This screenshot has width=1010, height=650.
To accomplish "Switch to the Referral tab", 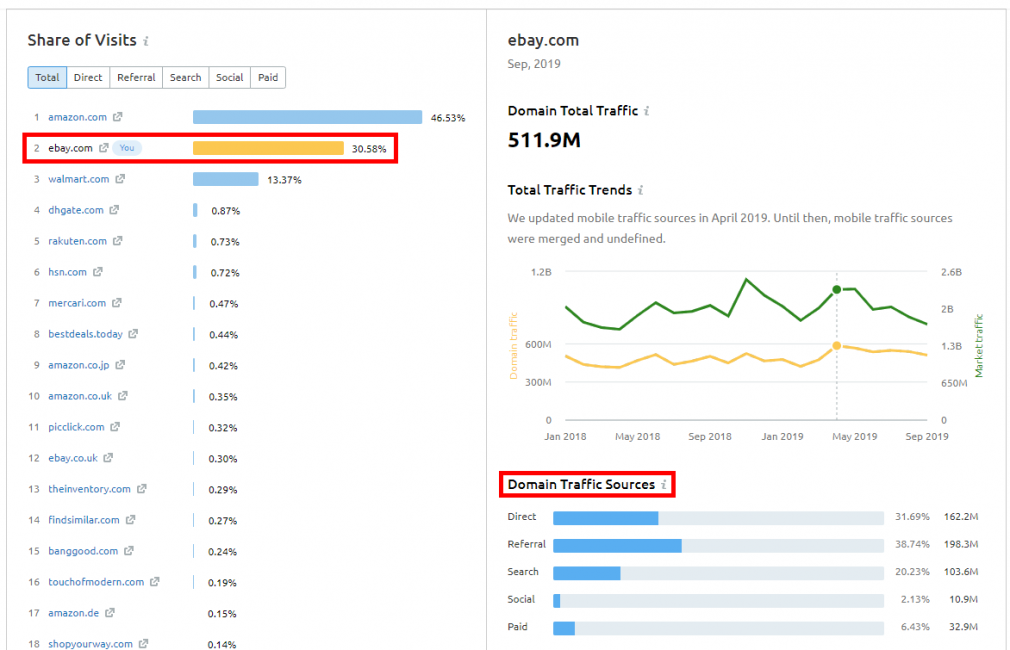I will point(136,77).
